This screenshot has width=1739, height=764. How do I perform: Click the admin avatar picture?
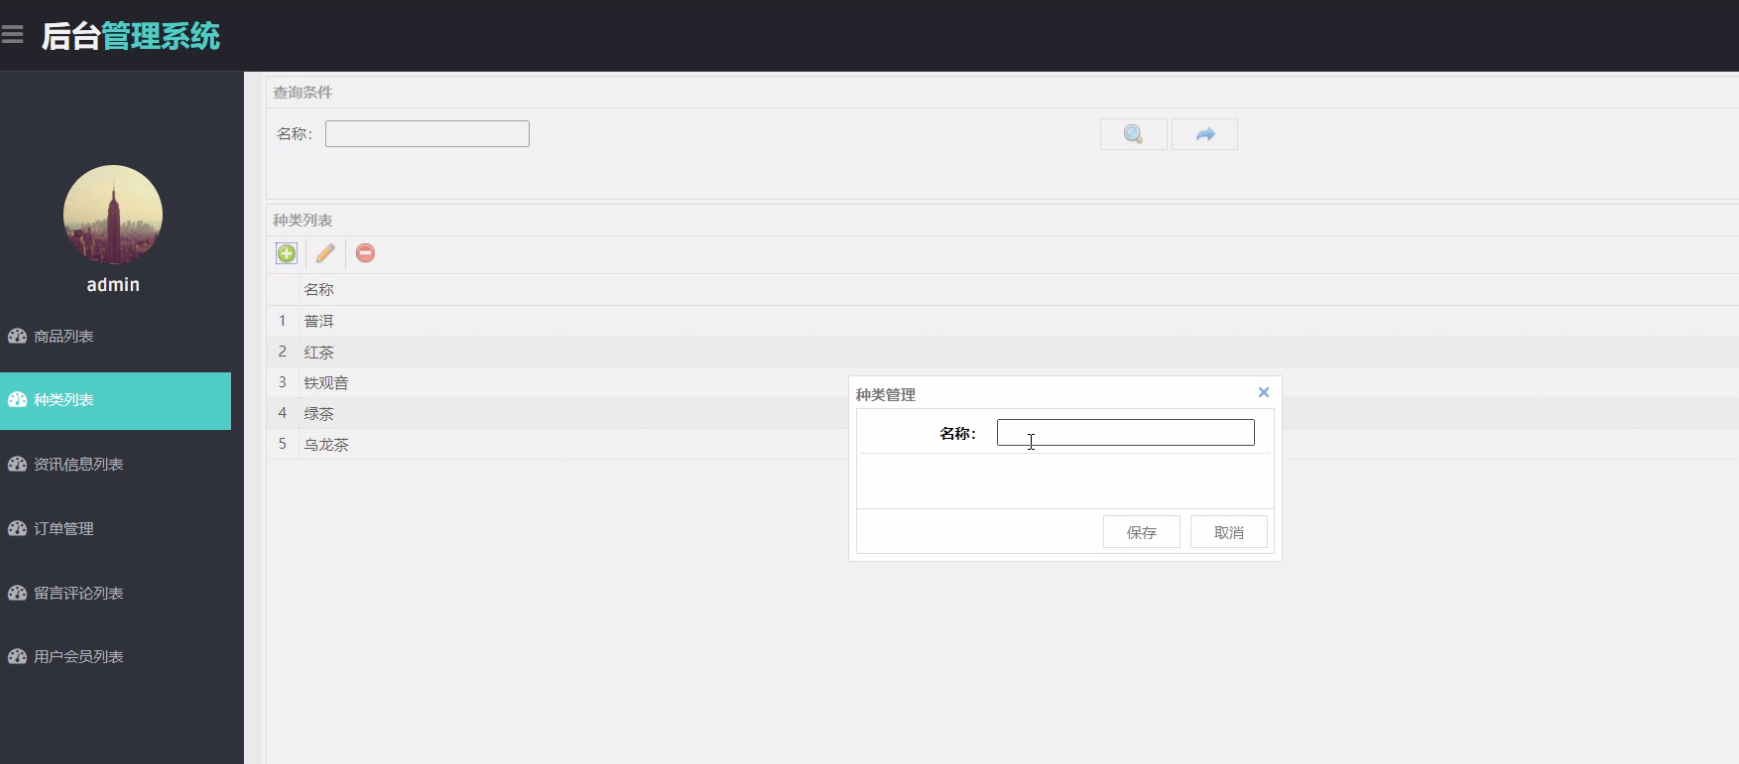tap(113, 215)
